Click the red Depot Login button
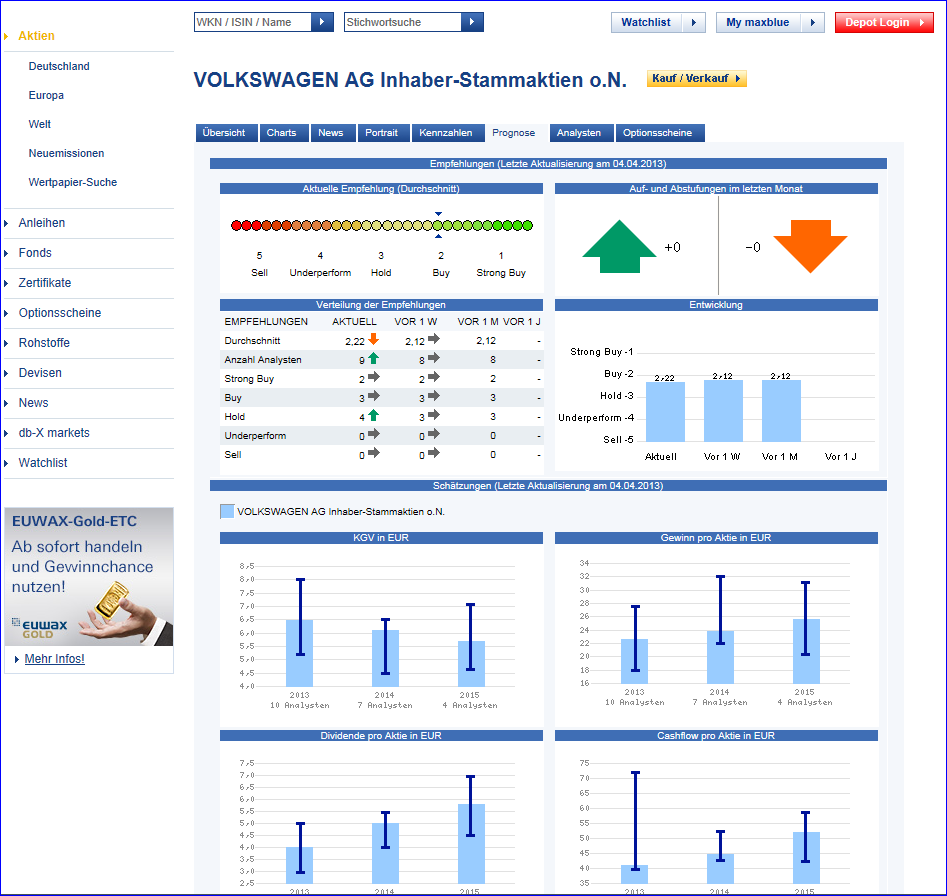947x896 pixels. (884, 22)
